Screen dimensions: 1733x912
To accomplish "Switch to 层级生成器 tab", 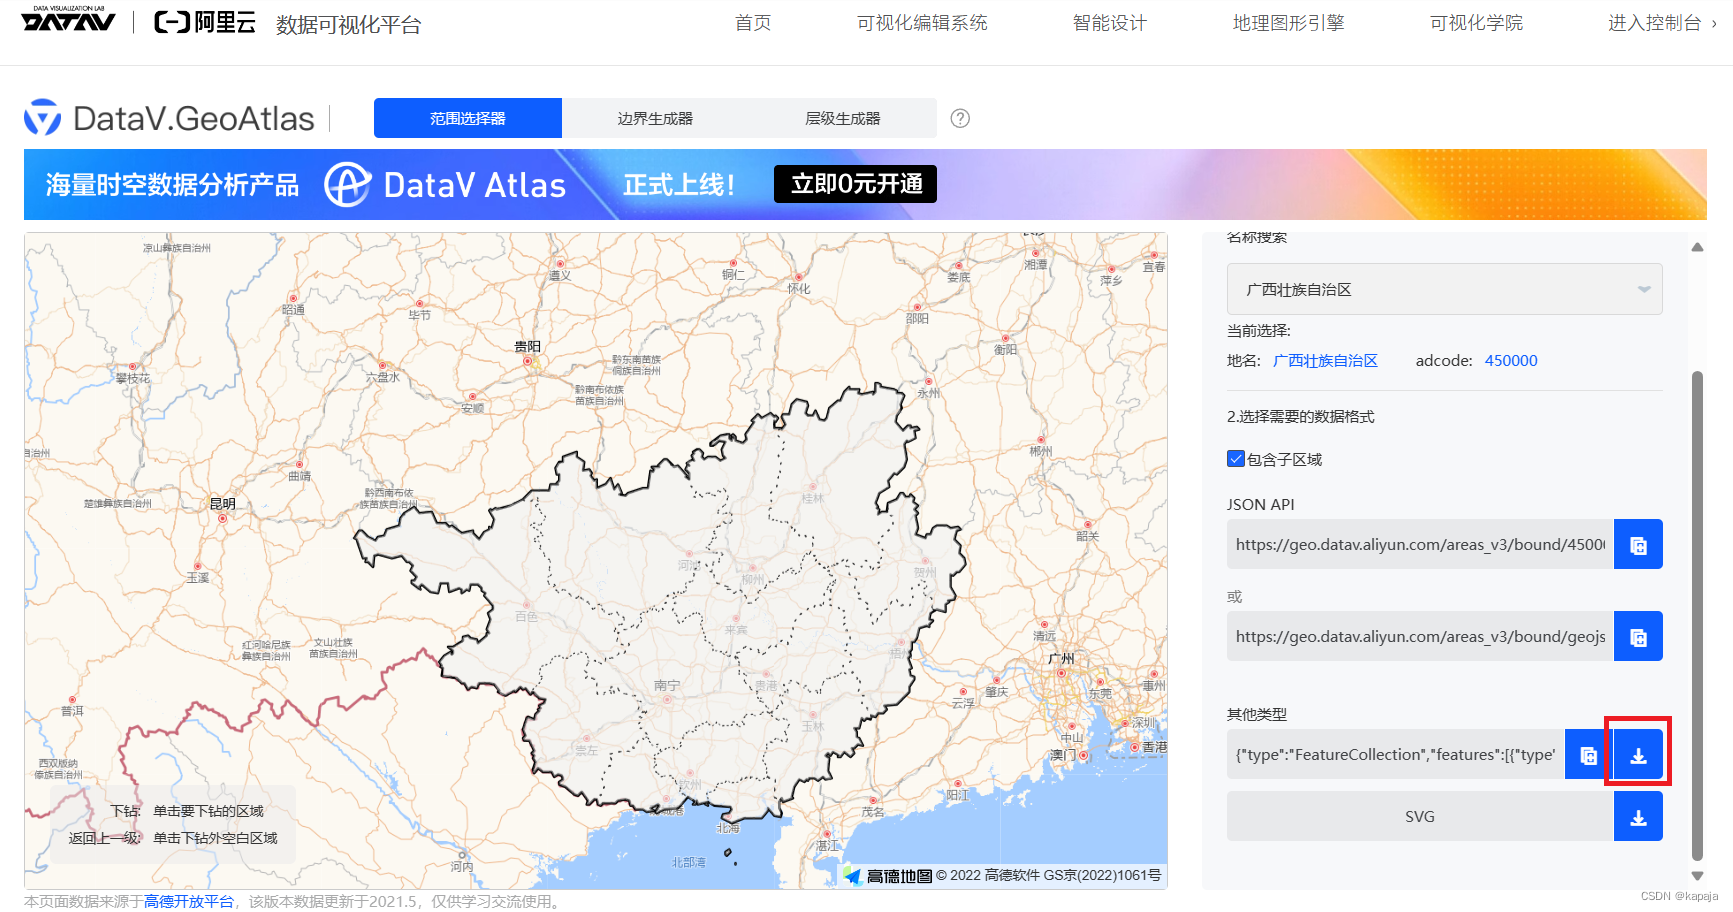I will pyautogui.click(x=843, y=118).
